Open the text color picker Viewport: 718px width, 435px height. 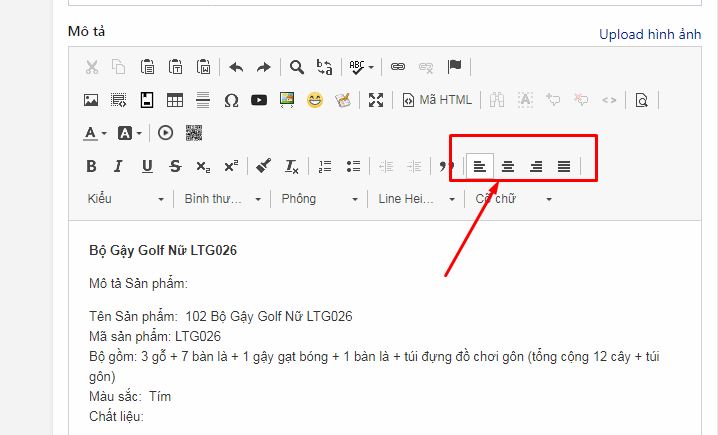[95, 132]
